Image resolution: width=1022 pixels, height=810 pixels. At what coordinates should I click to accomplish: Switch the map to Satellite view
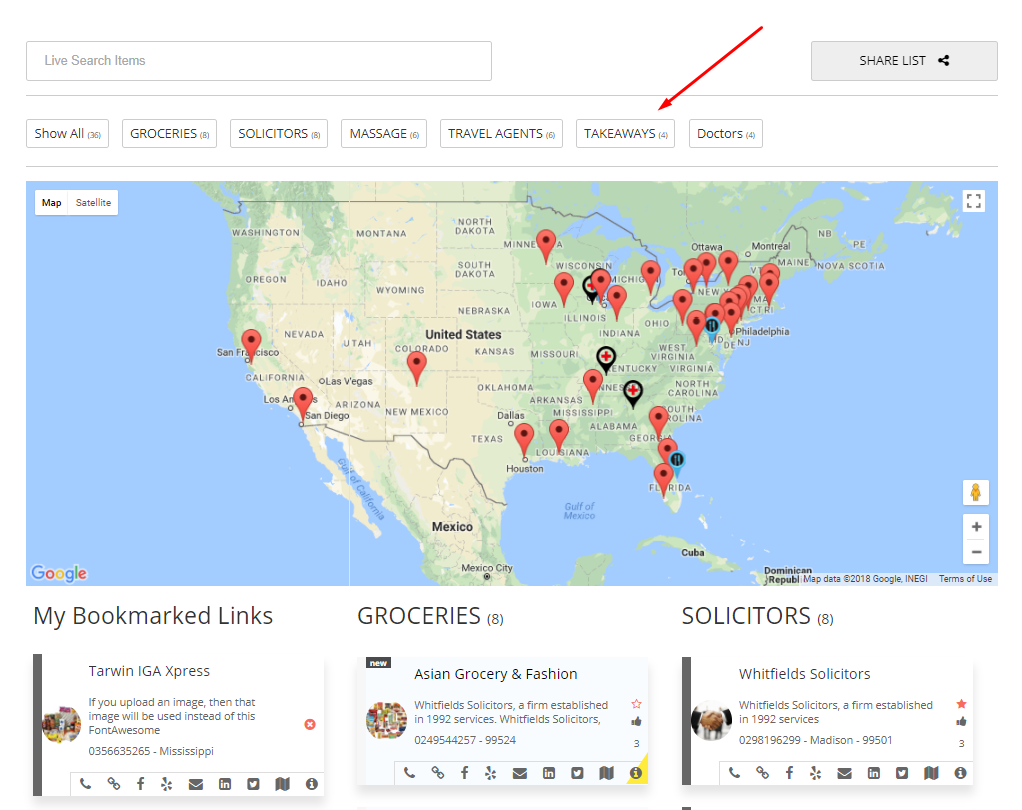pos(93,203)
